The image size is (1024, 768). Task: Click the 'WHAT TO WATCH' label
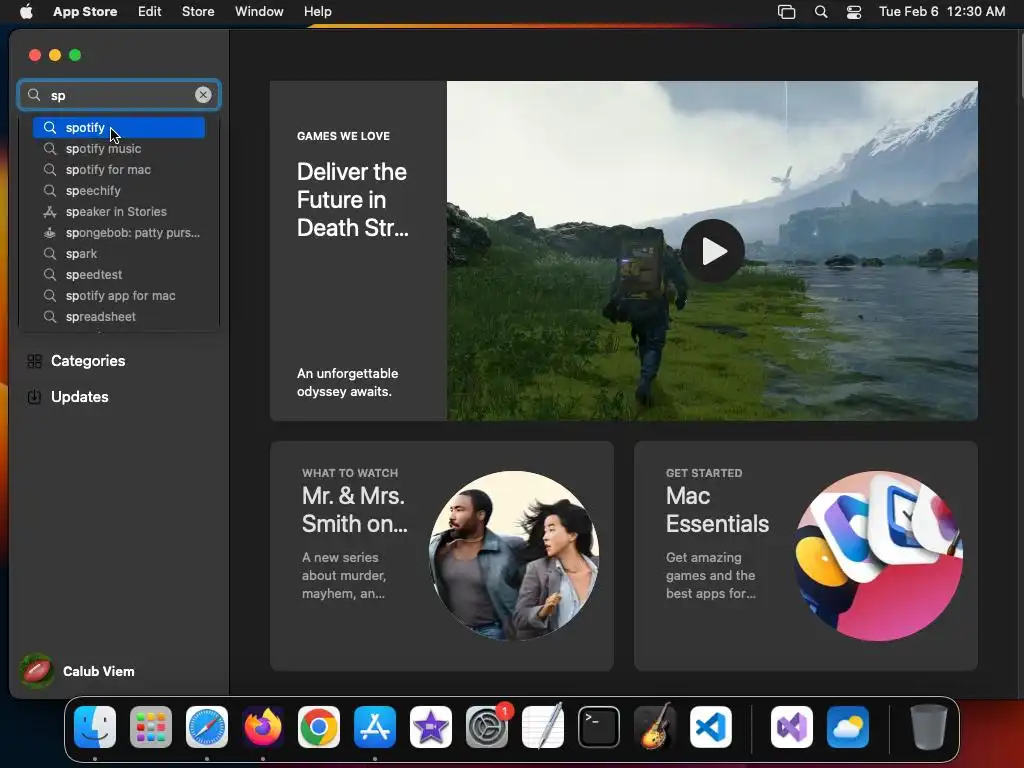click(x=350, y=473)
